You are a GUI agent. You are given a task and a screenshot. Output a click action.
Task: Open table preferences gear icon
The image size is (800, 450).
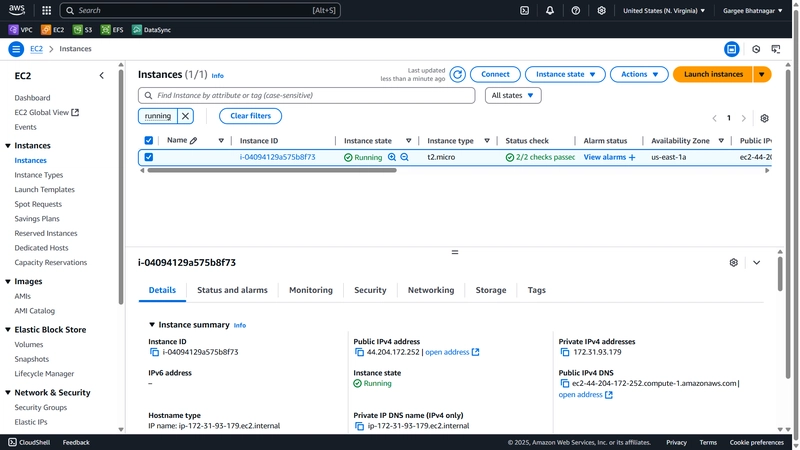(764, 118)
